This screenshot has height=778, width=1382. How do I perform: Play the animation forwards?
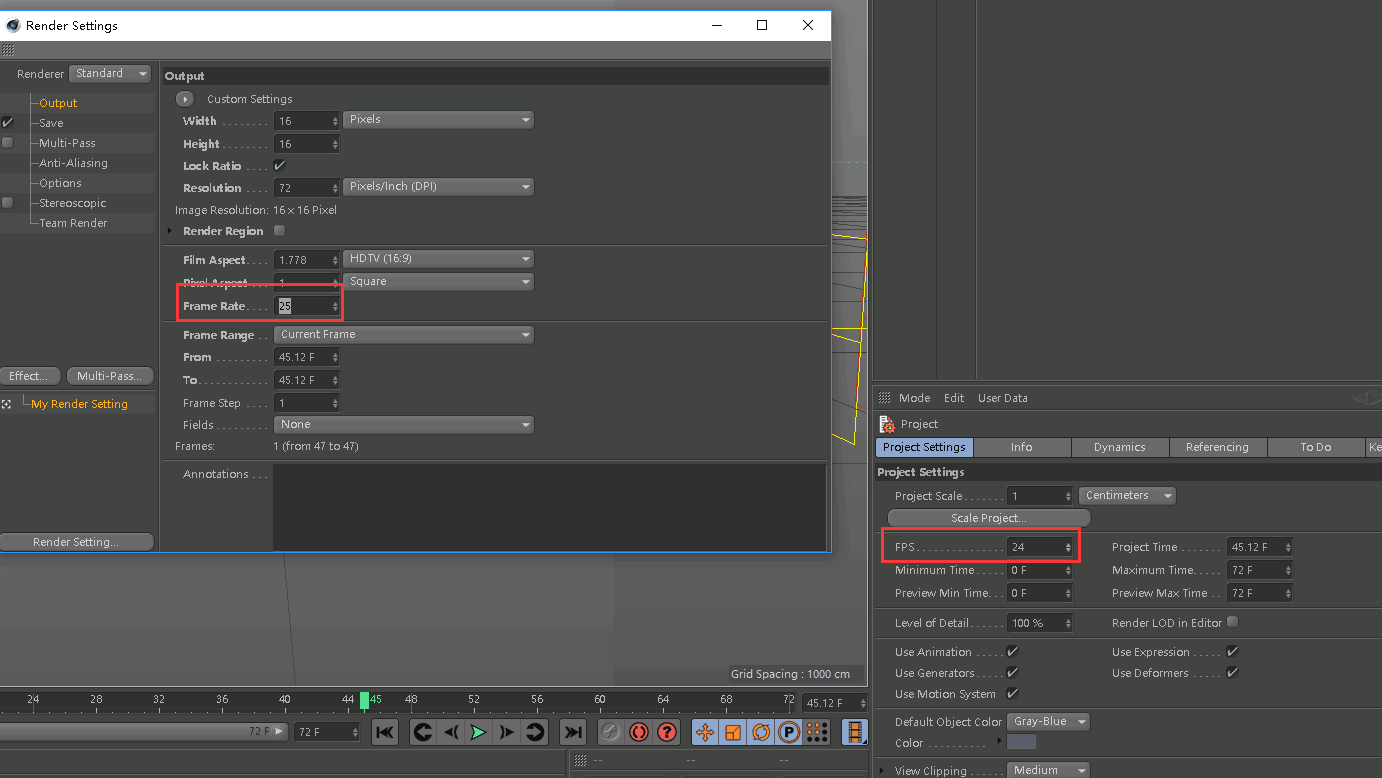click(x=479, y=732)
